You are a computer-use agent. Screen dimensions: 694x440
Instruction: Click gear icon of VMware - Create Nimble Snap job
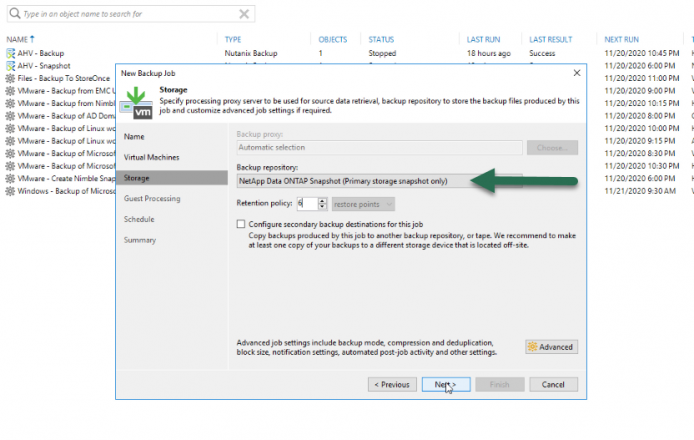pyautogui.click(x=10, y=179)
